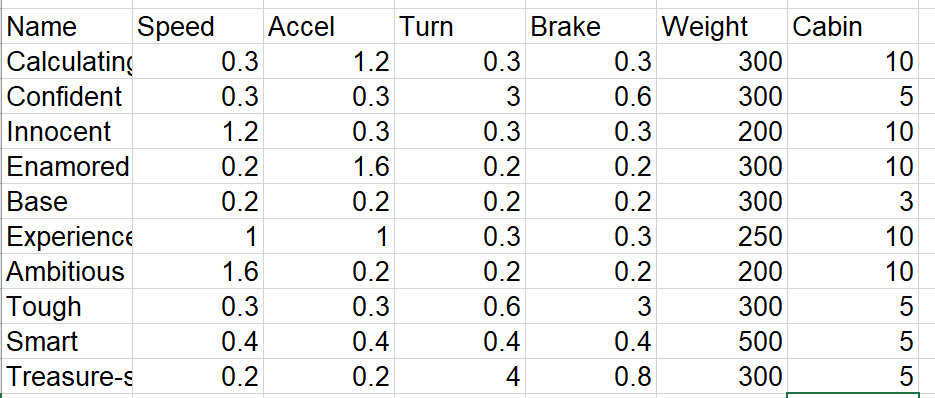Click Smart weight value 500
Image resolution: width=935 pixels, height=398 pixels.
(722, 341)
